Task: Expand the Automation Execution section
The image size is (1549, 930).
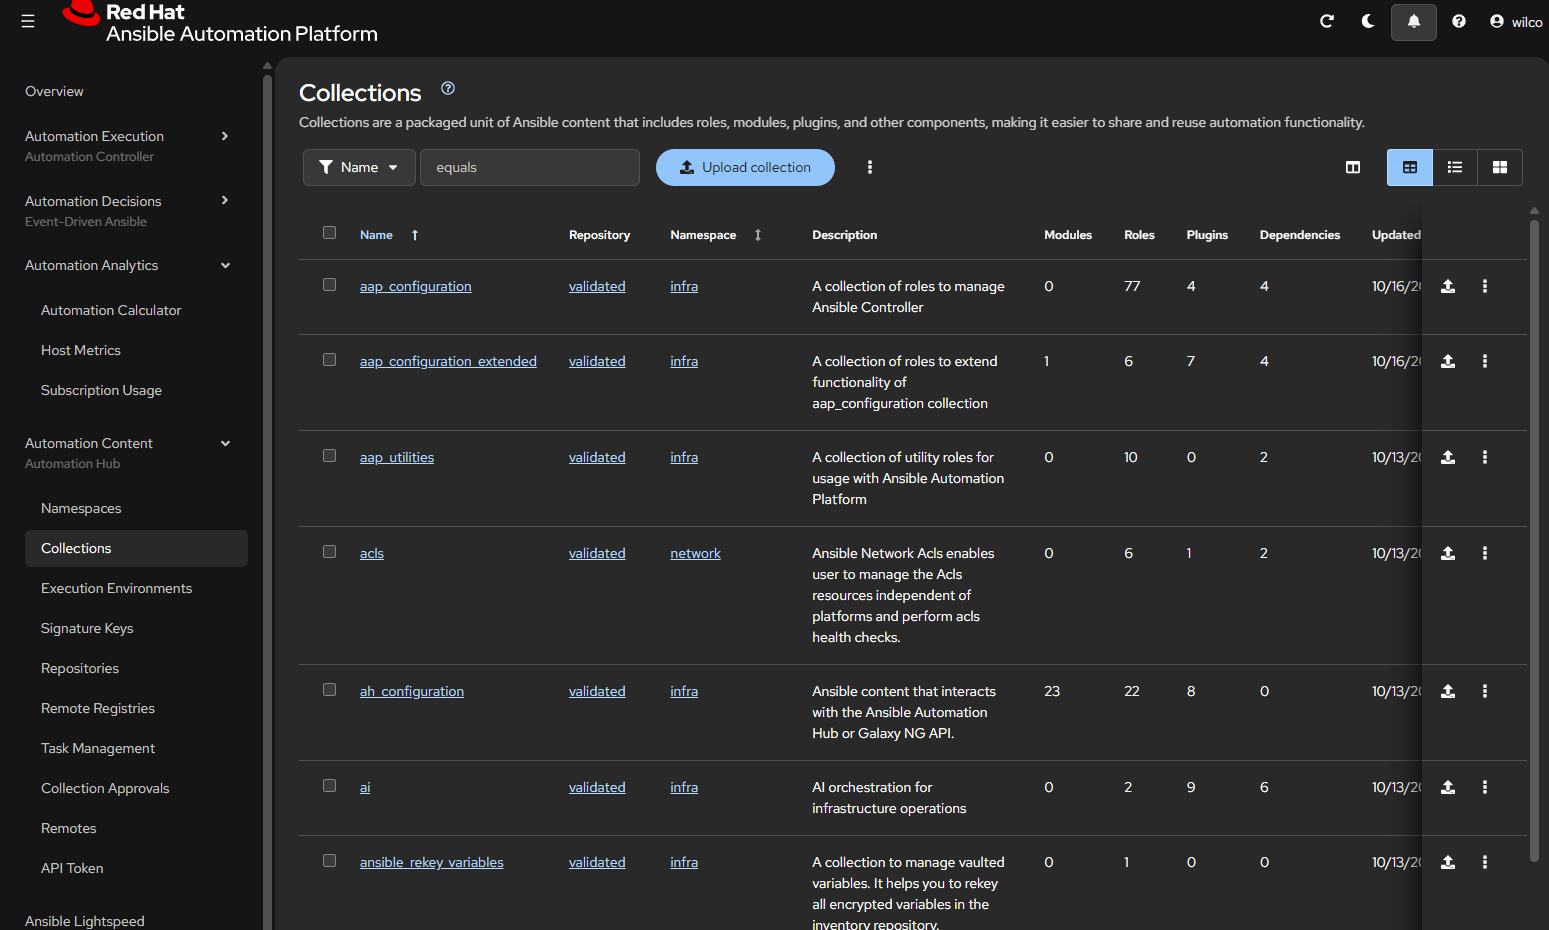Action: [x=225, y=136]
